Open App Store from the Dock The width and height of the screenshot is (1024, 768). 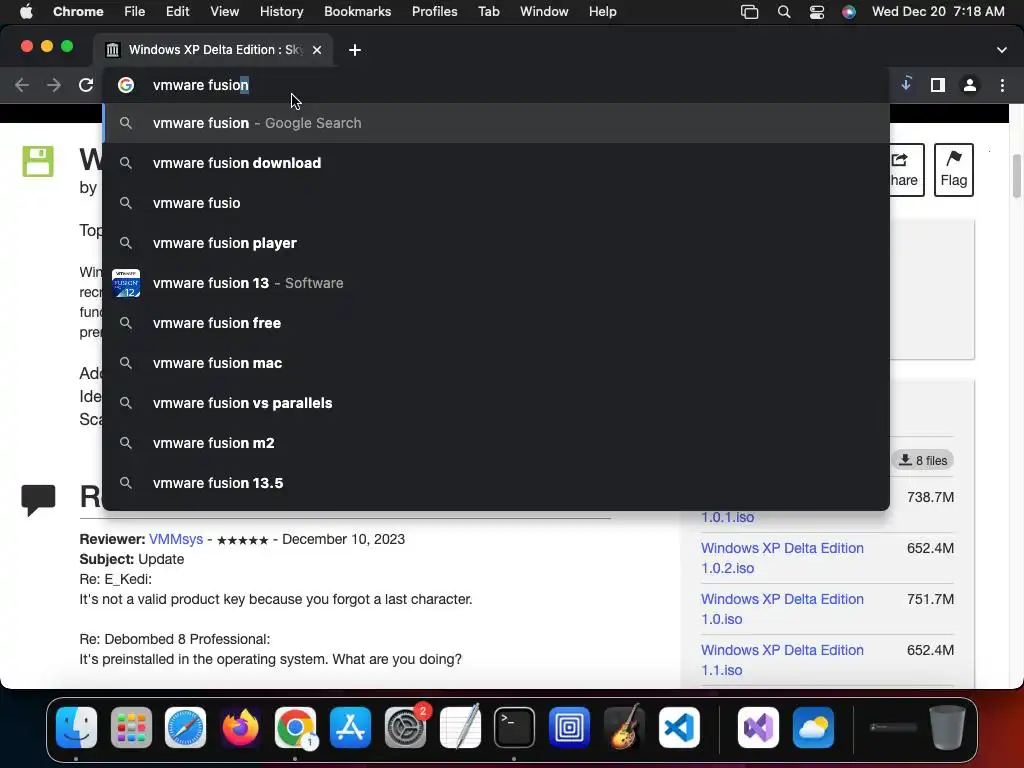click(351, 727)
